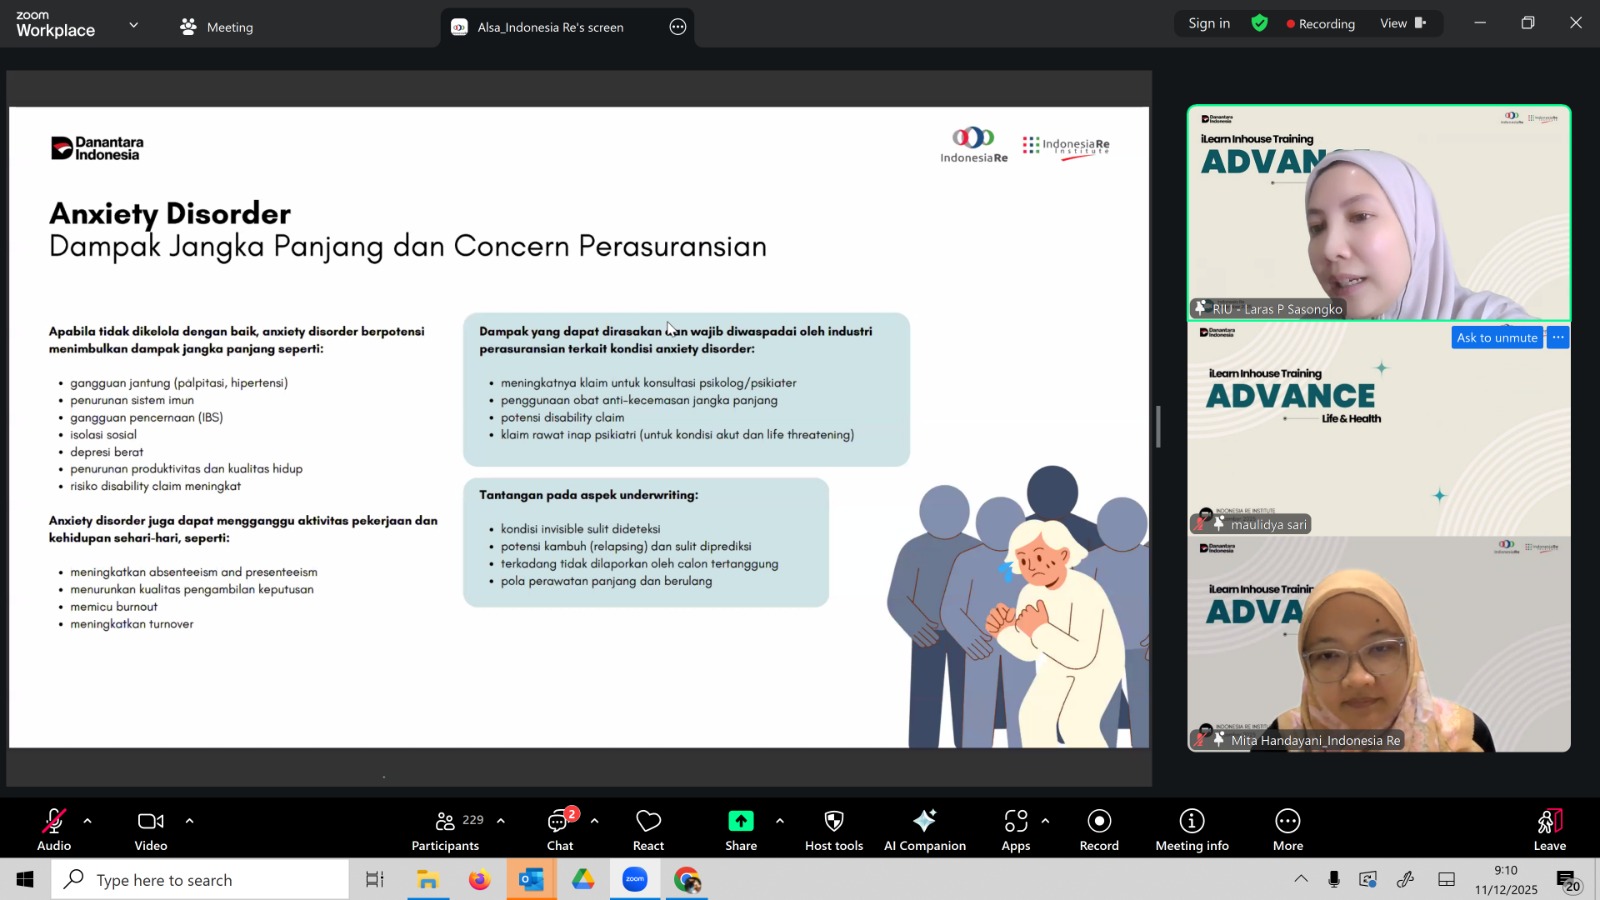Viewport: 1600px width, 900px height.
Task: Expand the video options arrow
Action: pyautogui.click(x=189, y=821)
